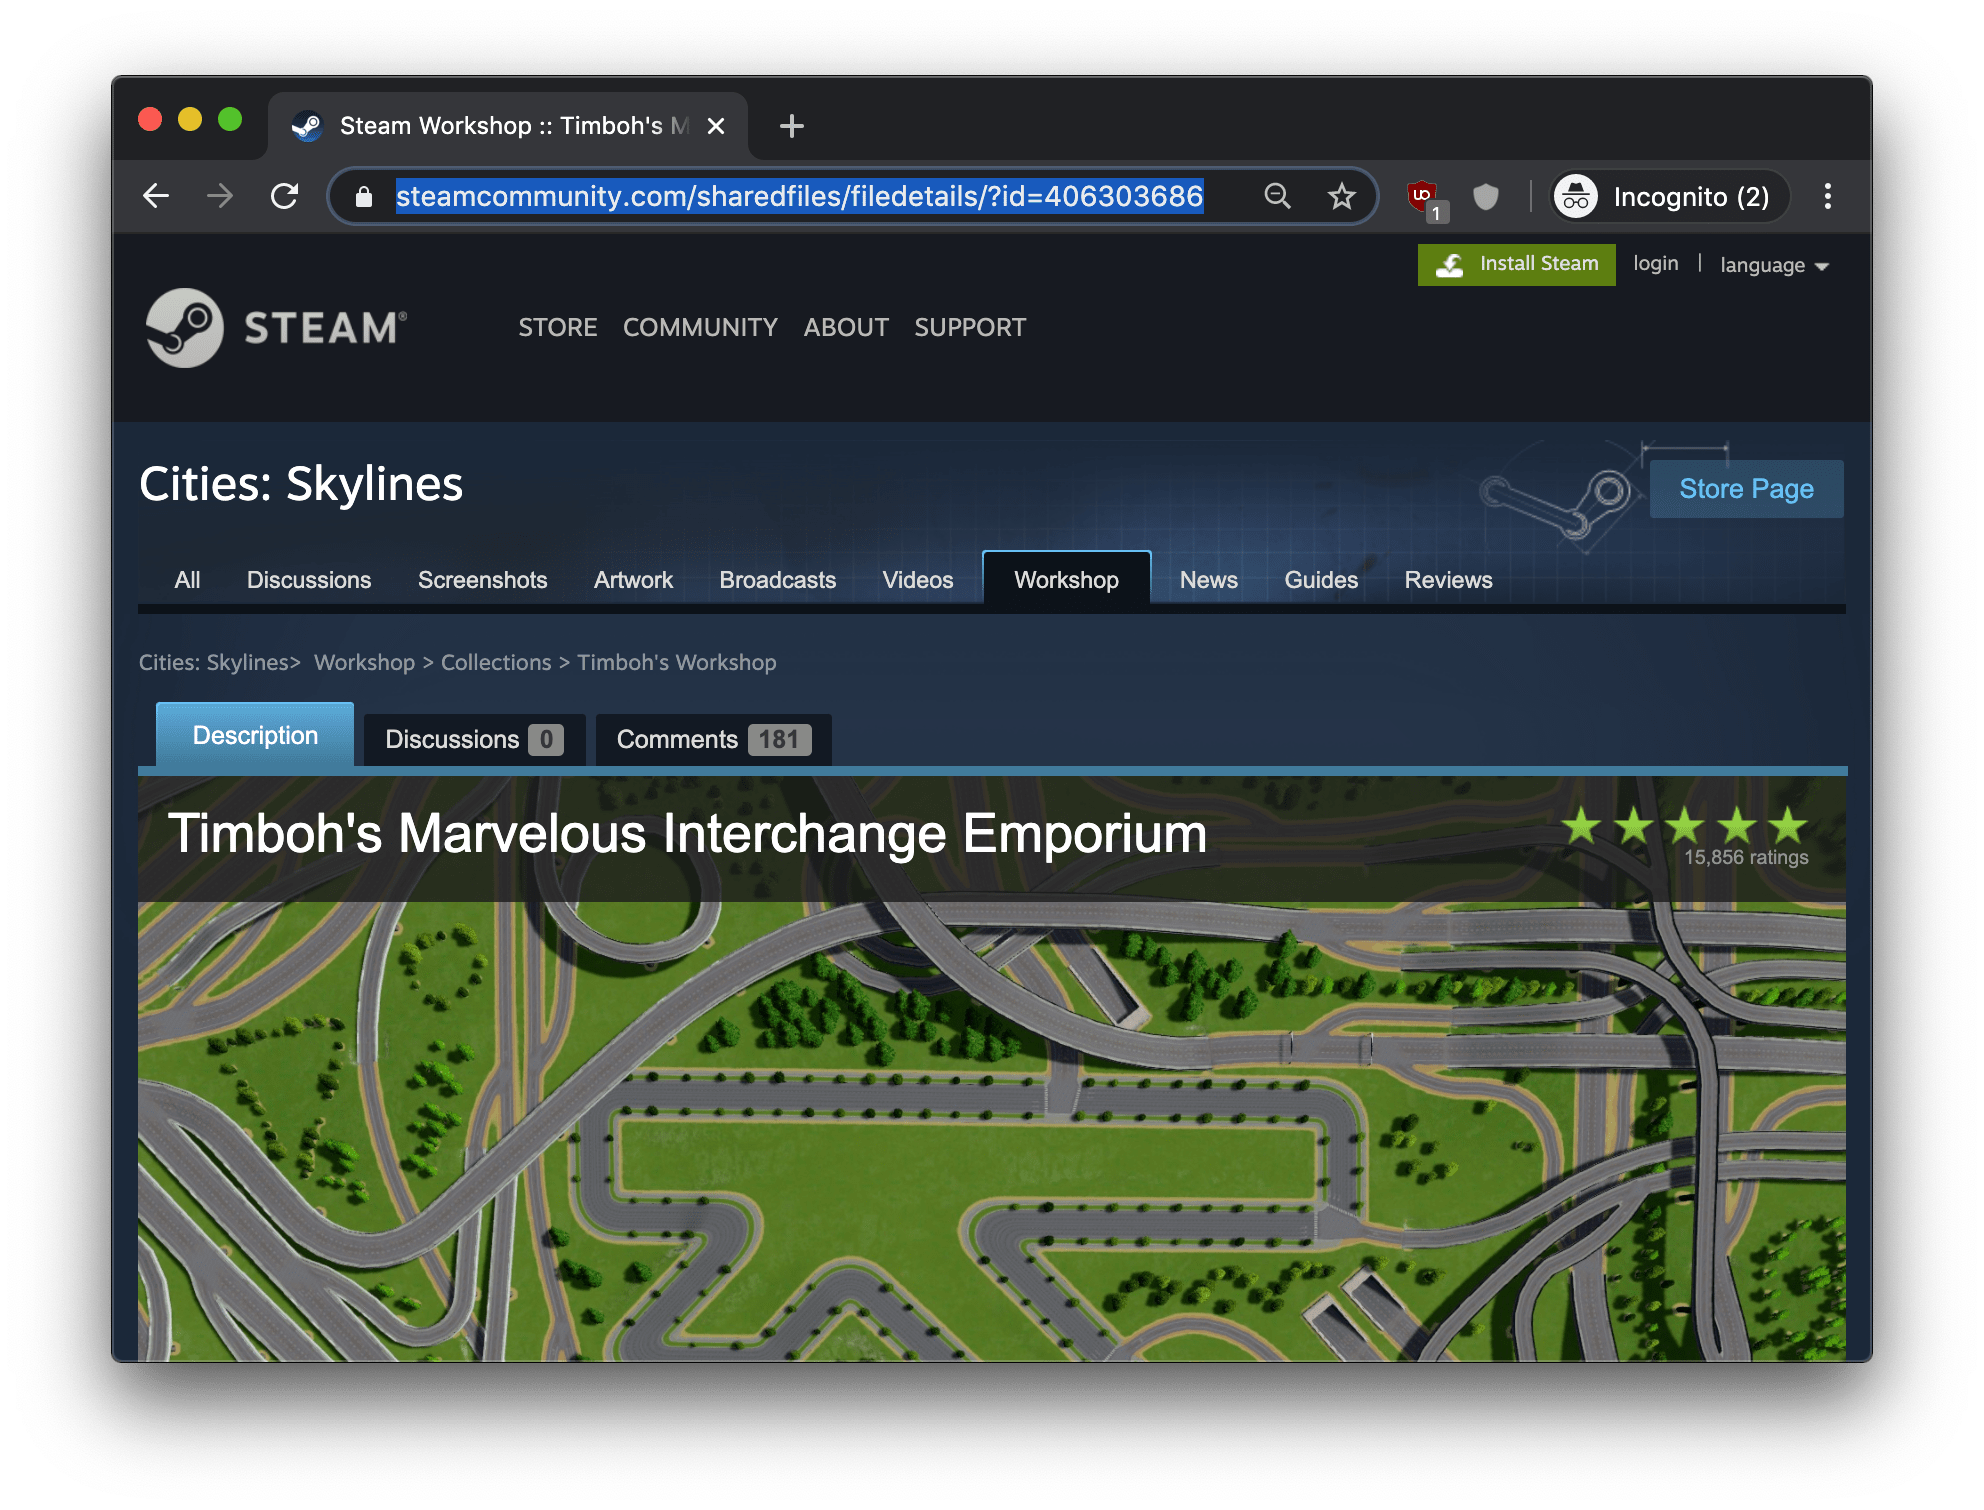Open the Incognito (2) profile button

(1669, 197)
